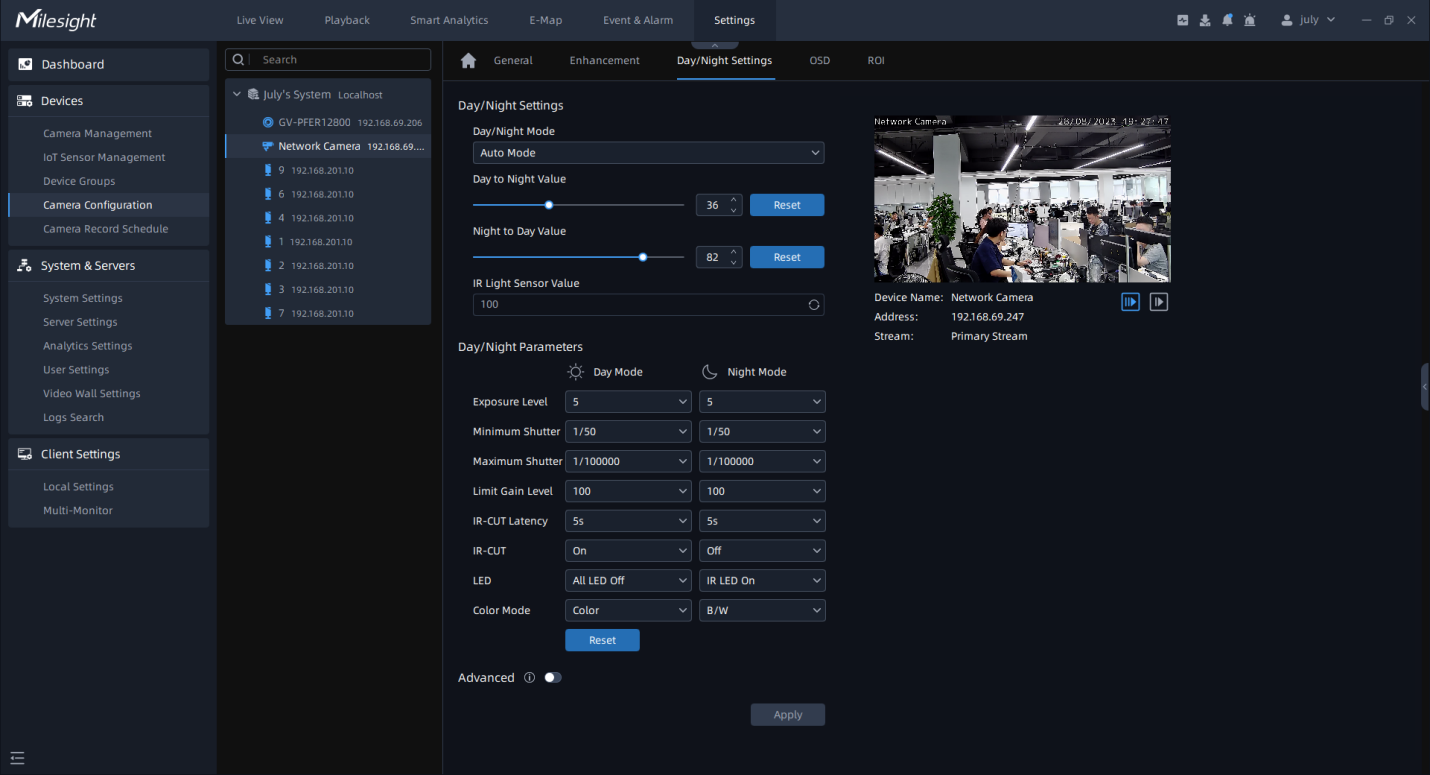
Task: Click the alarm siren icon
Action: pyautogui.click(x=1249, y=20)
